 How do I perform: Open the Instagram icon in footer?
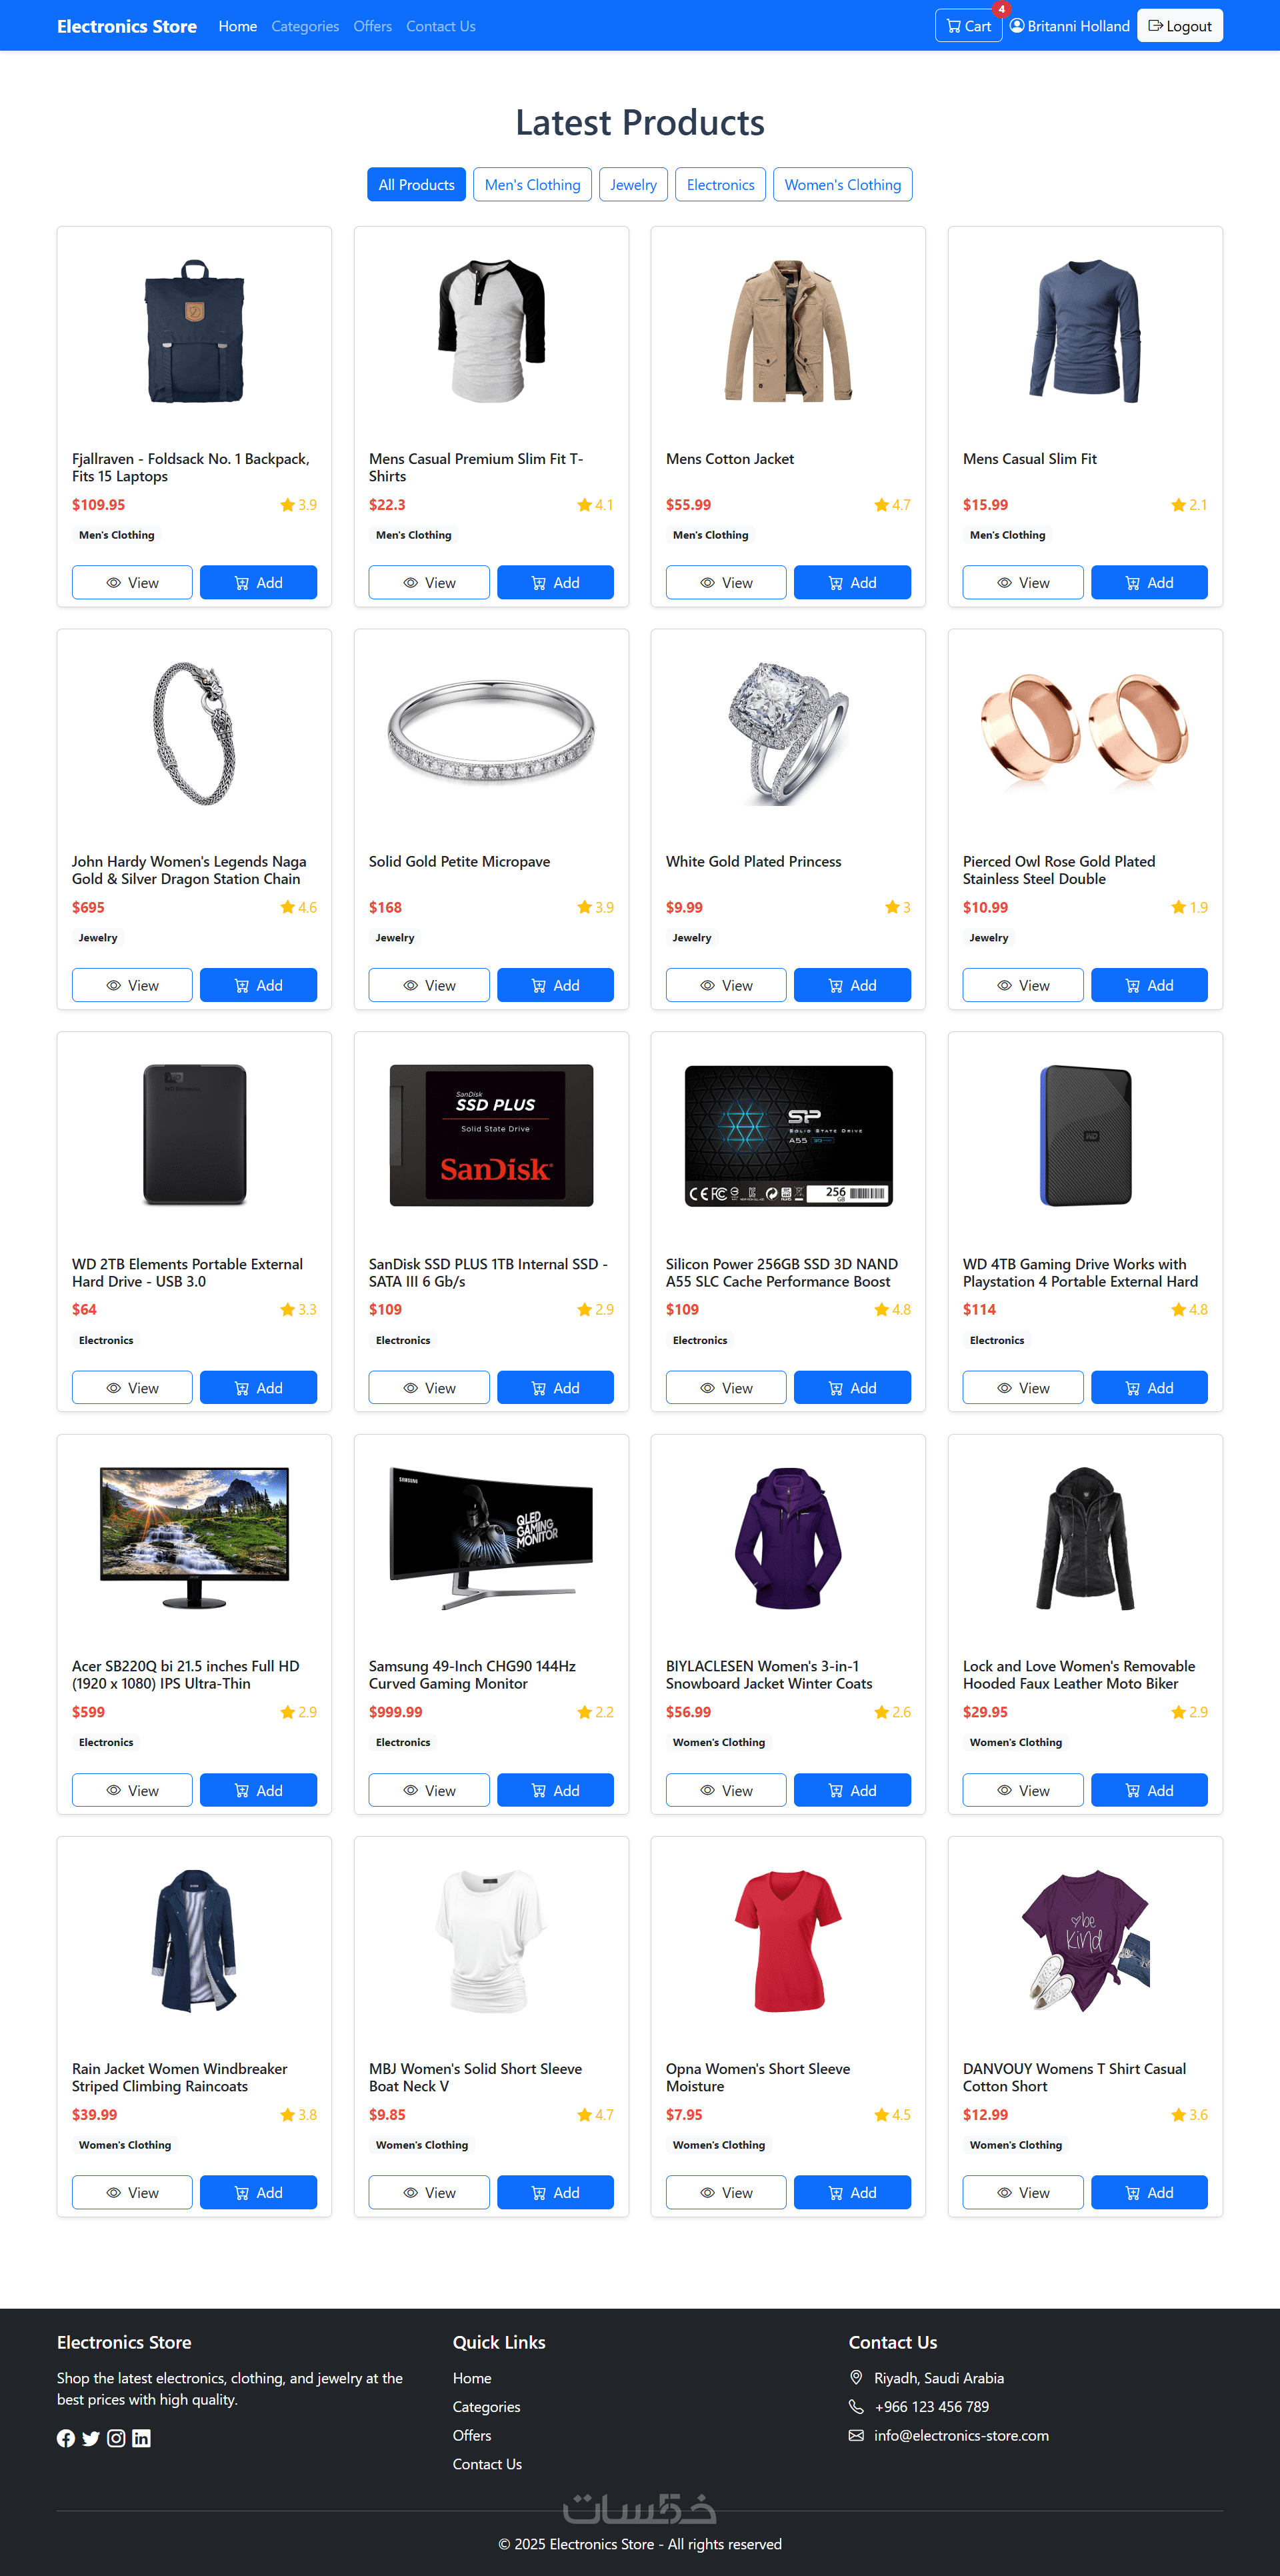click(x=116, y=2438)
